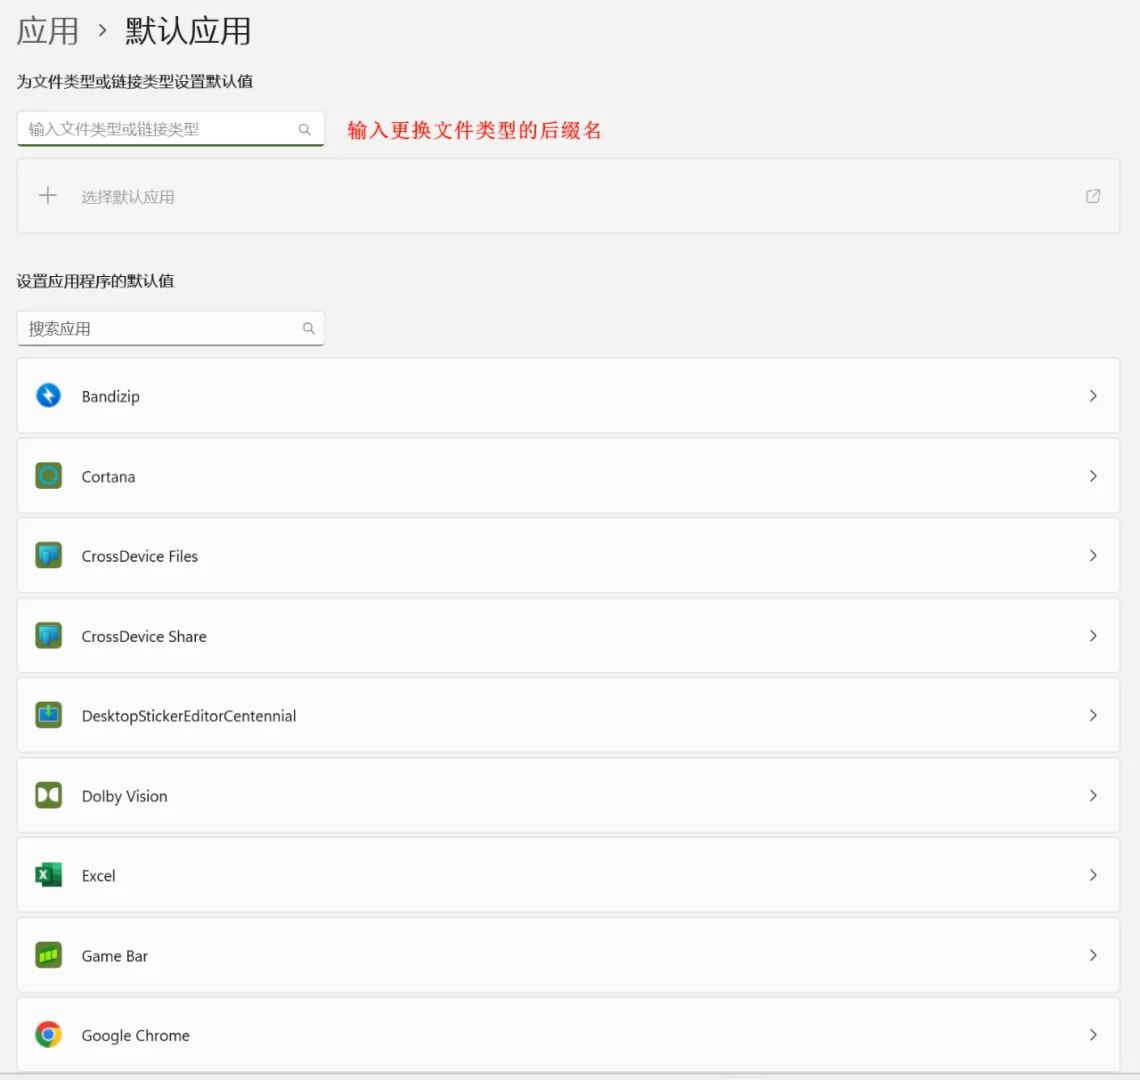
Task: Click the magnifier icon in file type search
Action: [x=305, y=129]
